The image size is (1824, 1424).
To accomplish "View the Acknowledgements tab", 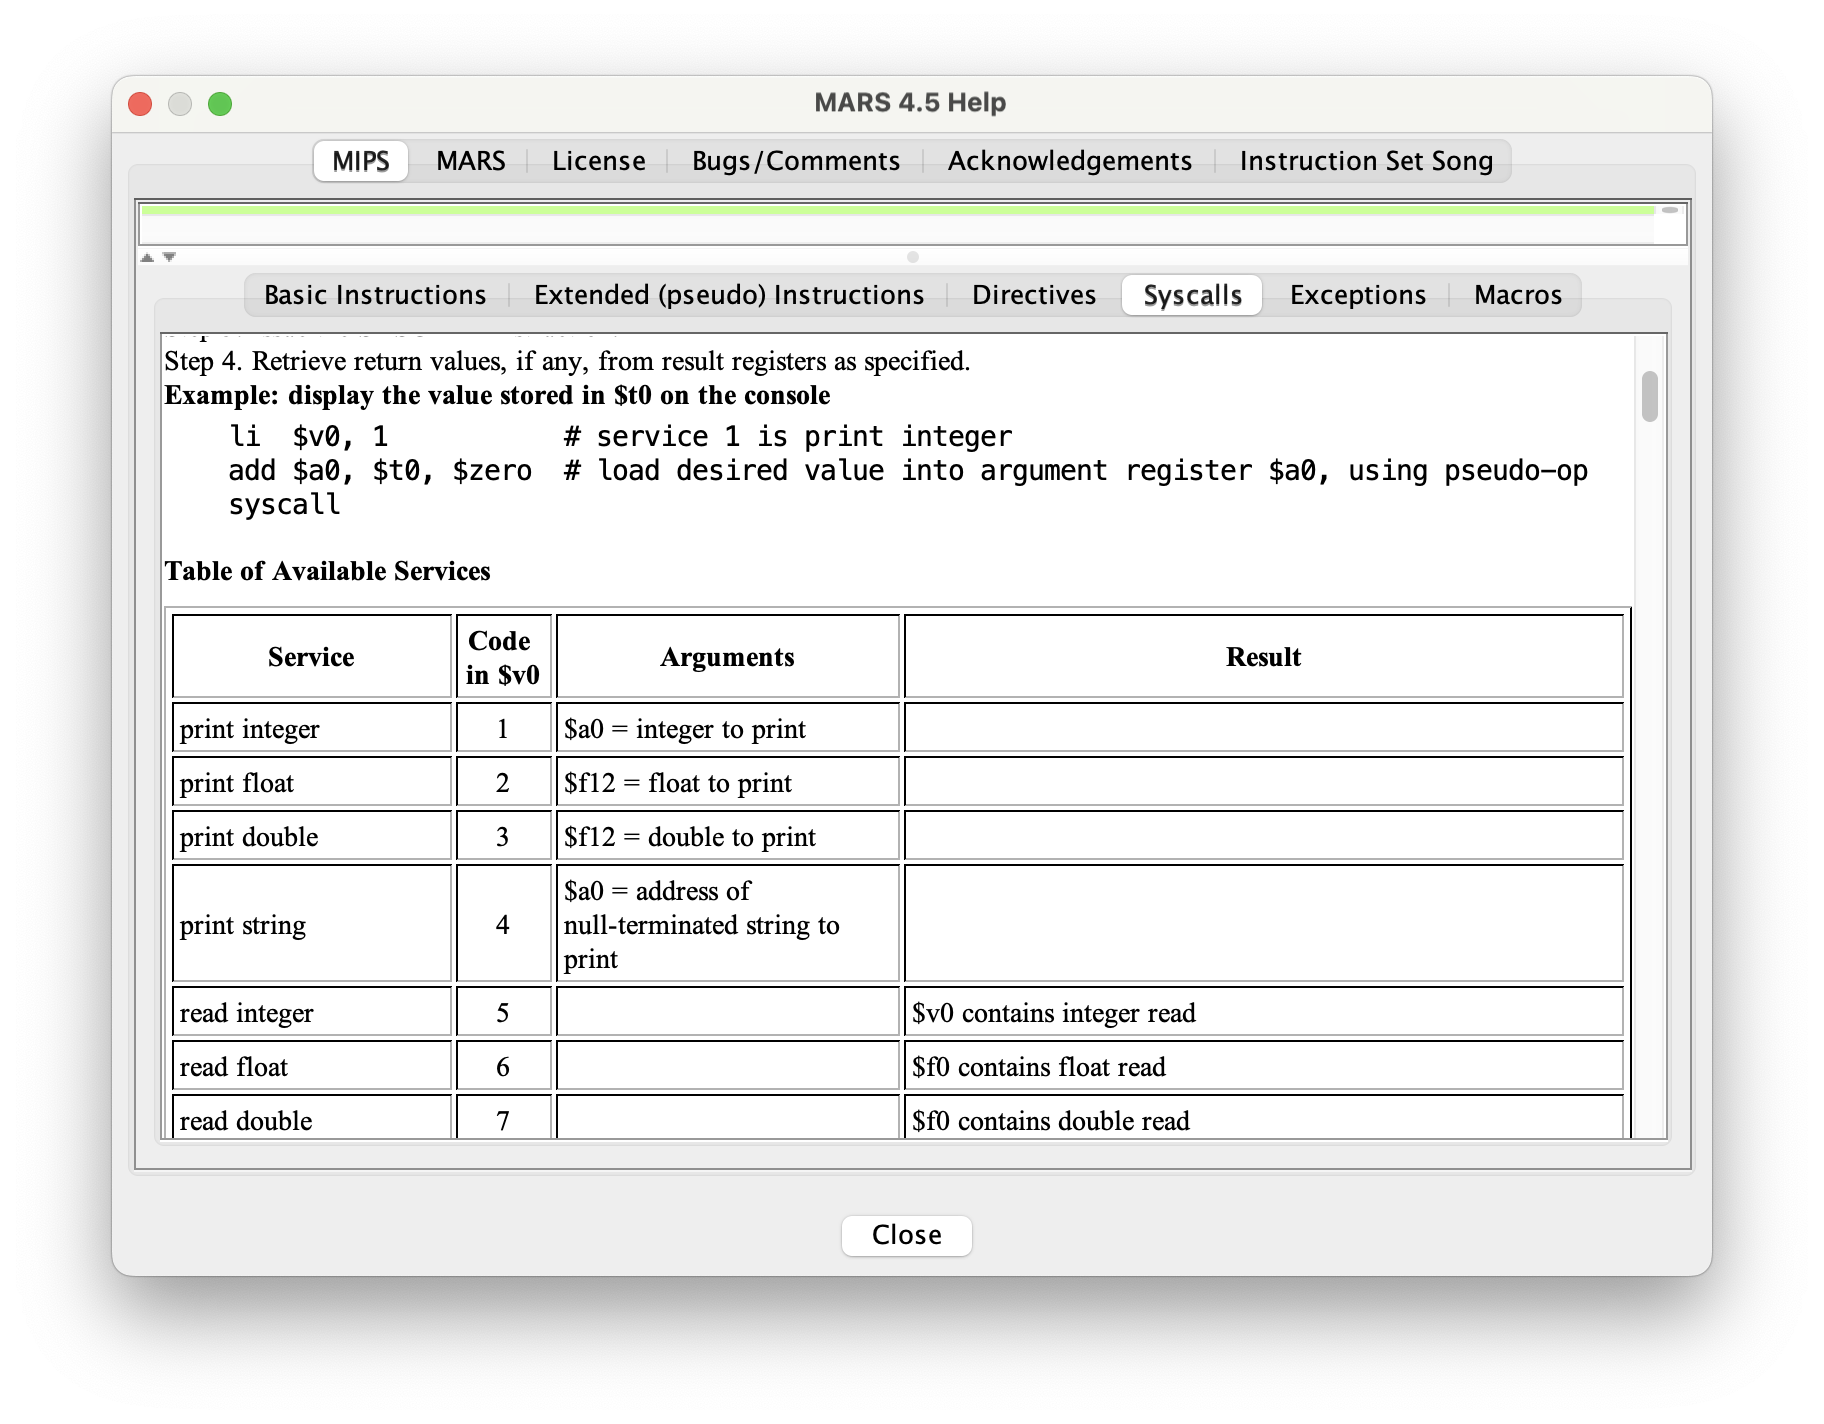I will point(1070,161).
